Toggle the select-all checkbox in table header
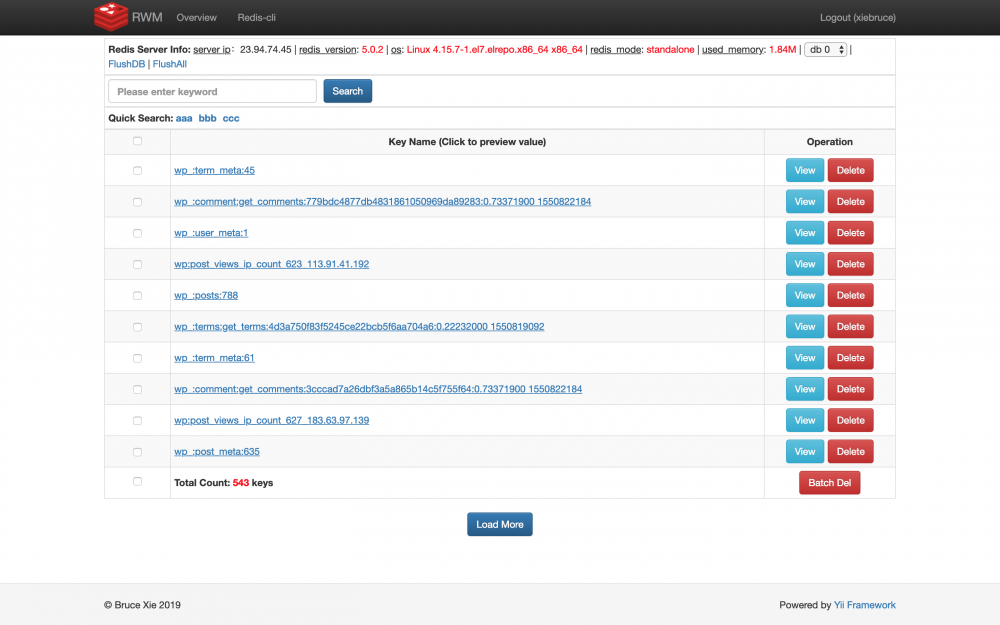 (x=137, y=141)
